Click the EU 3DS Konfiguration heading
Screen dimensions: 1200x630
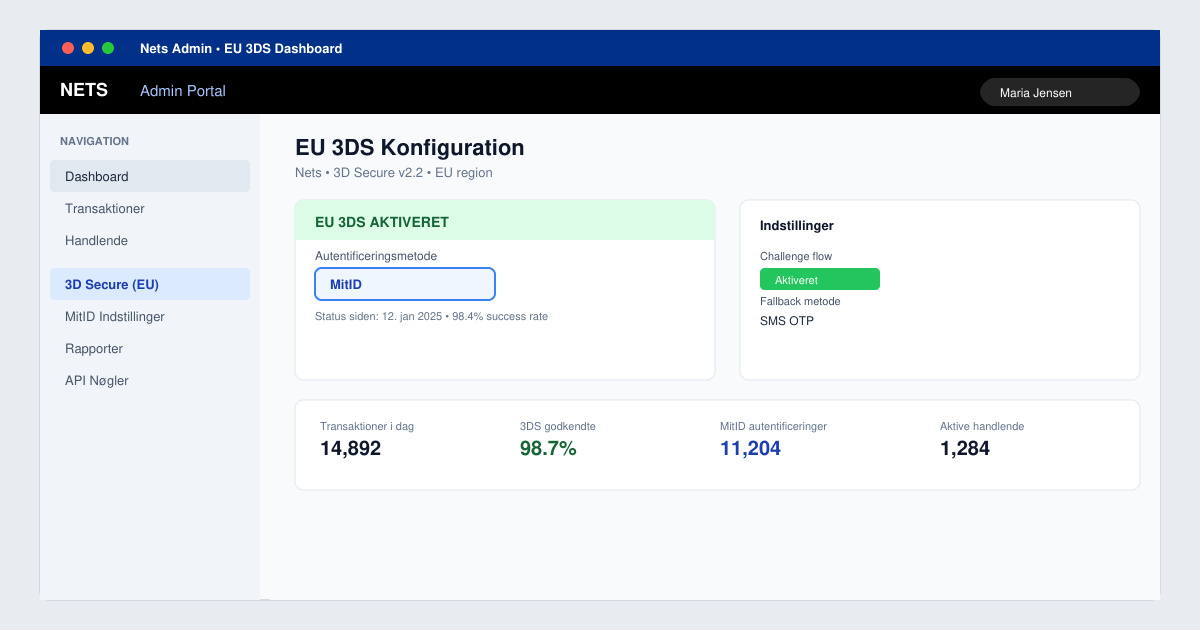point(410,147)
